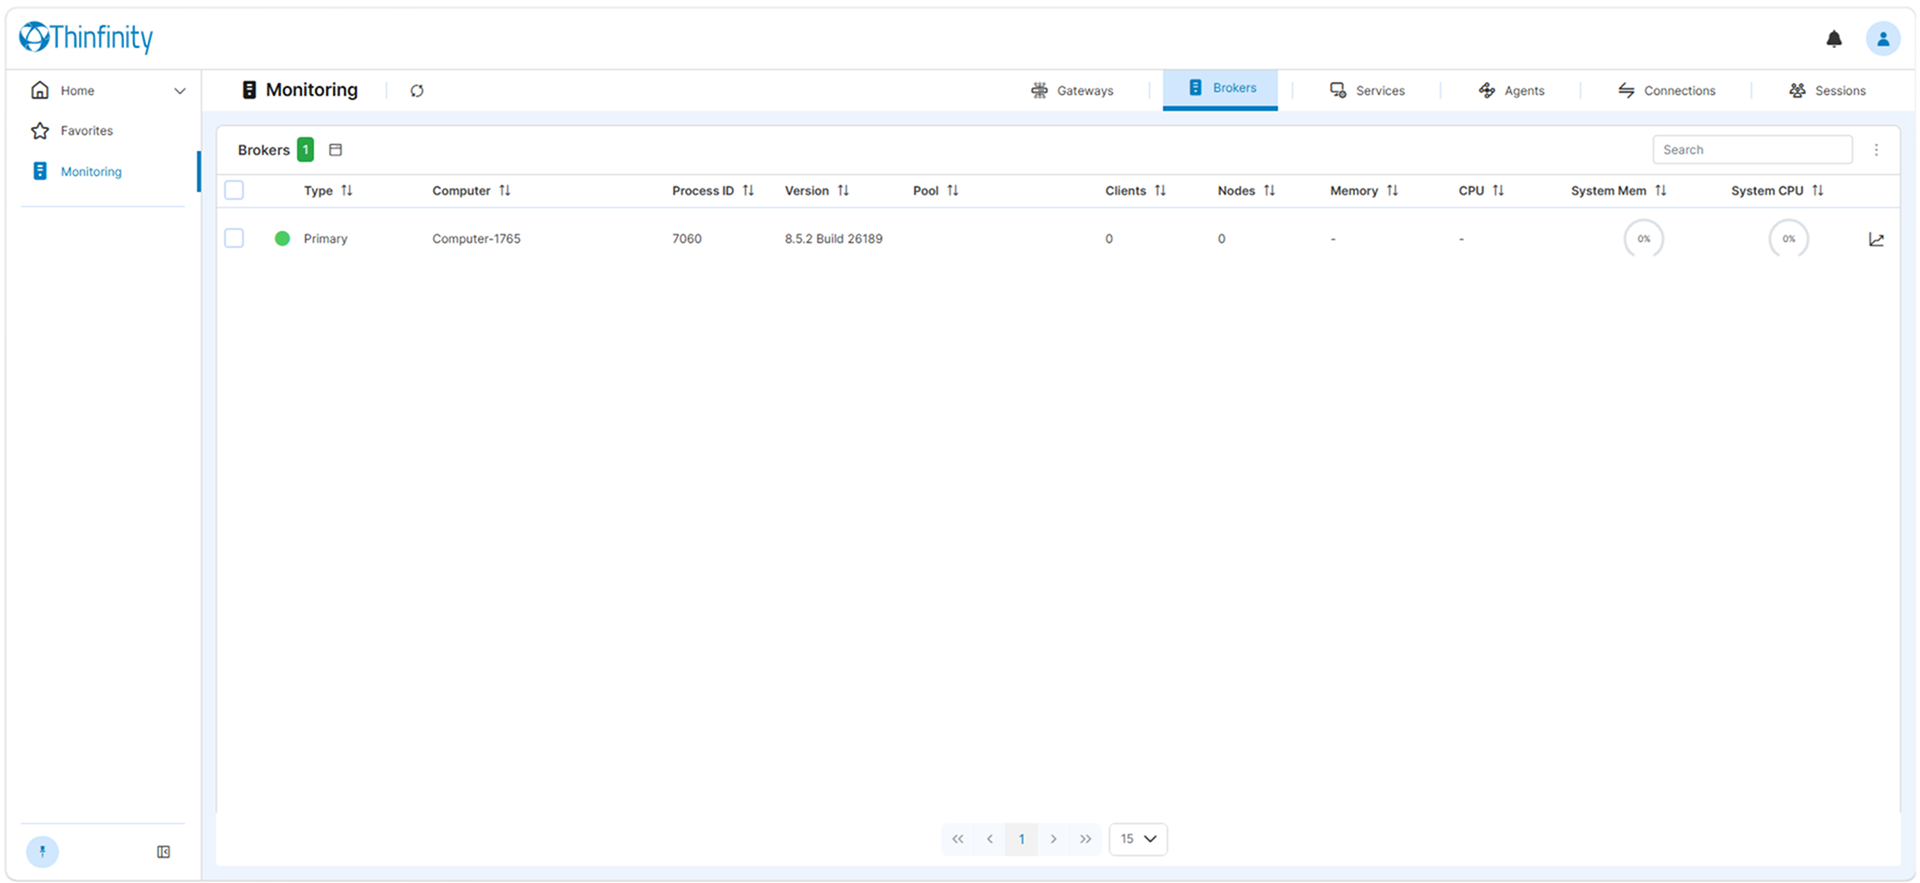Sort by System Mem column
1920x883 pixels.
click(x=1660, y=191)
